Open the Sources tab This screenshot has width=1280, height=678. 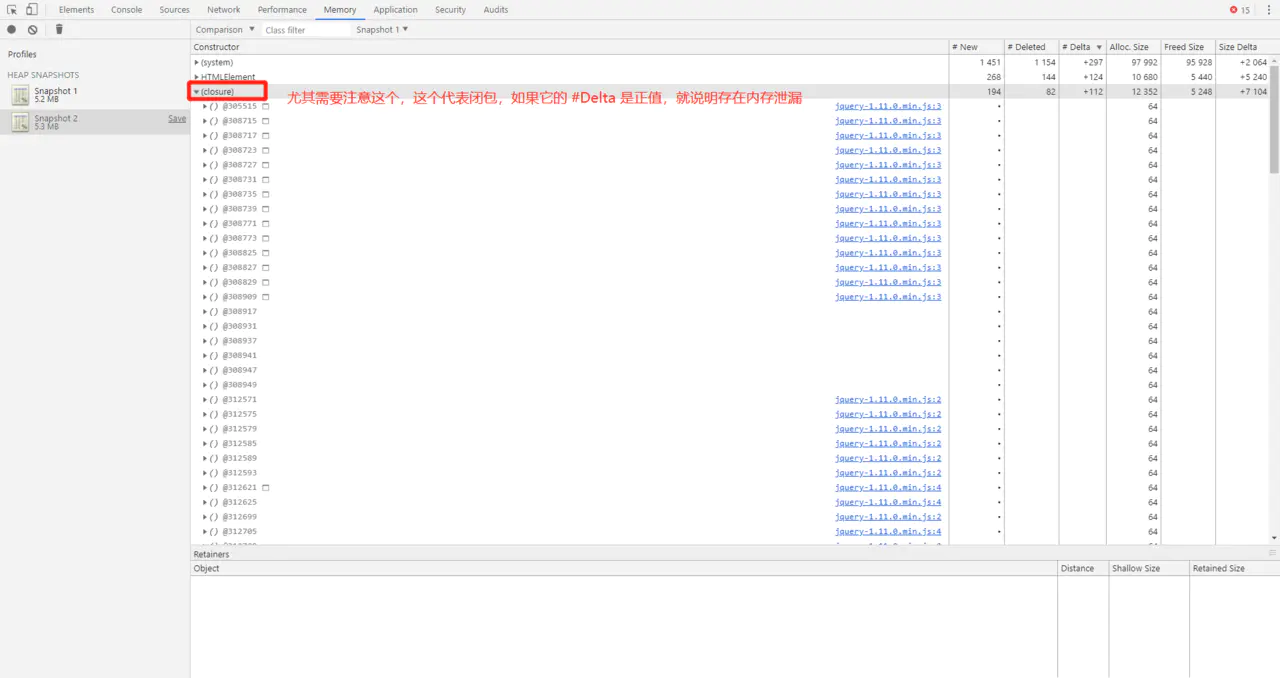click(174, 10)
